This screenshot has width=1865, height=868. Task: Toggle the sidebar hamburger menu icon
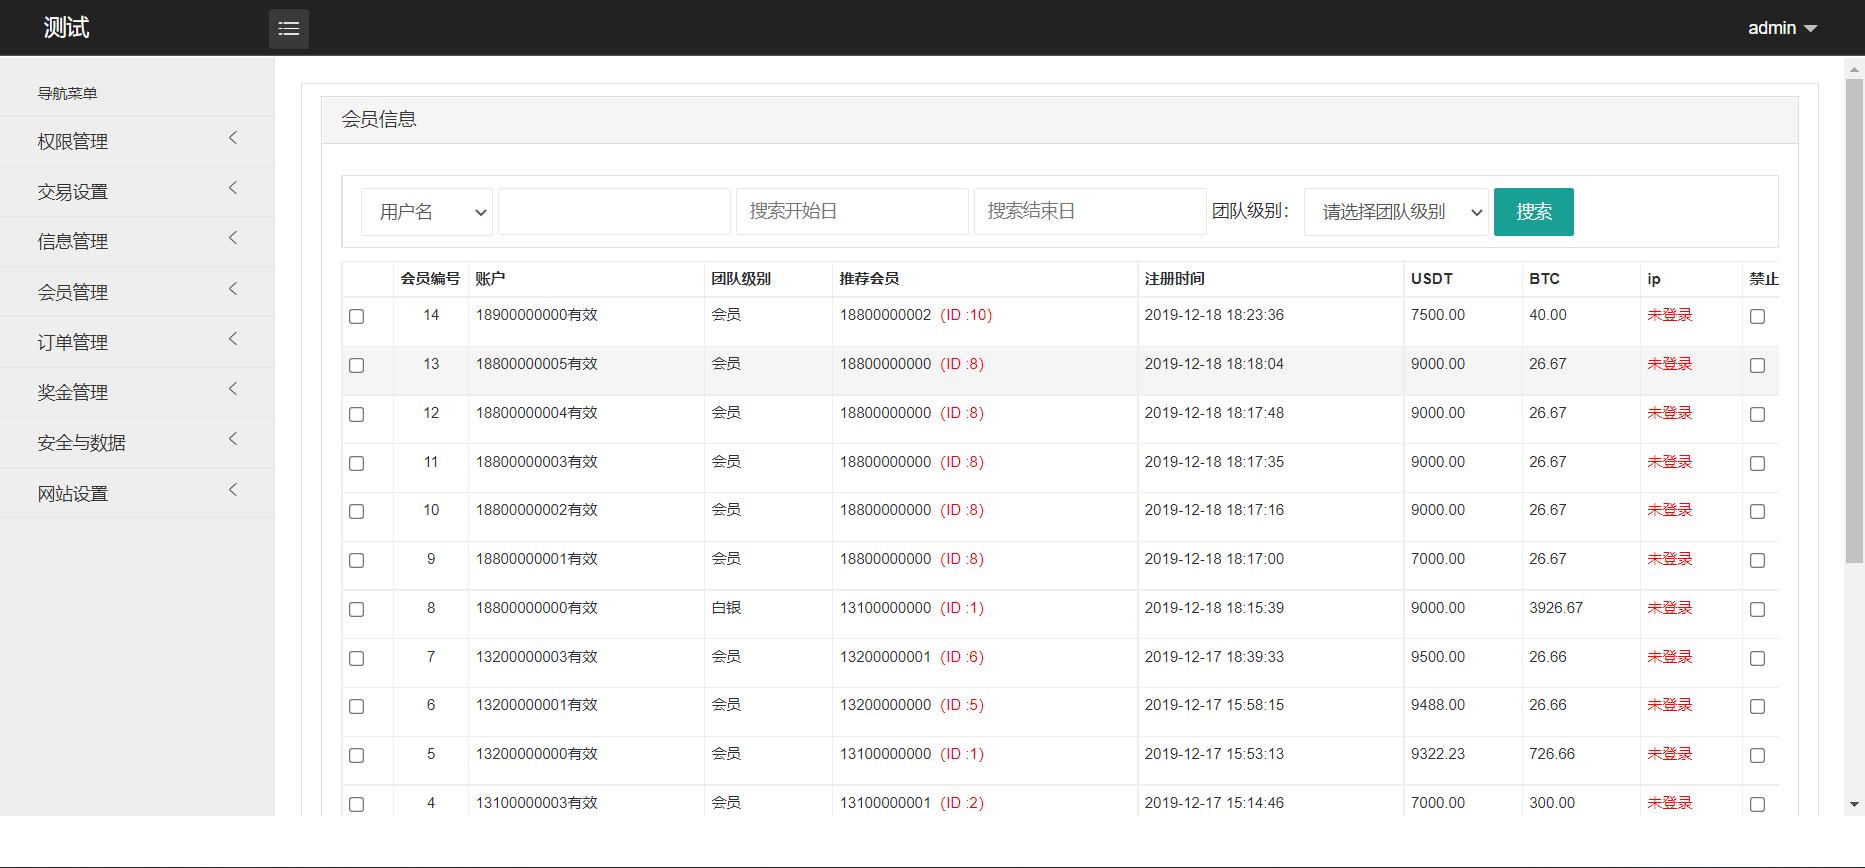(x=288, y=28)
